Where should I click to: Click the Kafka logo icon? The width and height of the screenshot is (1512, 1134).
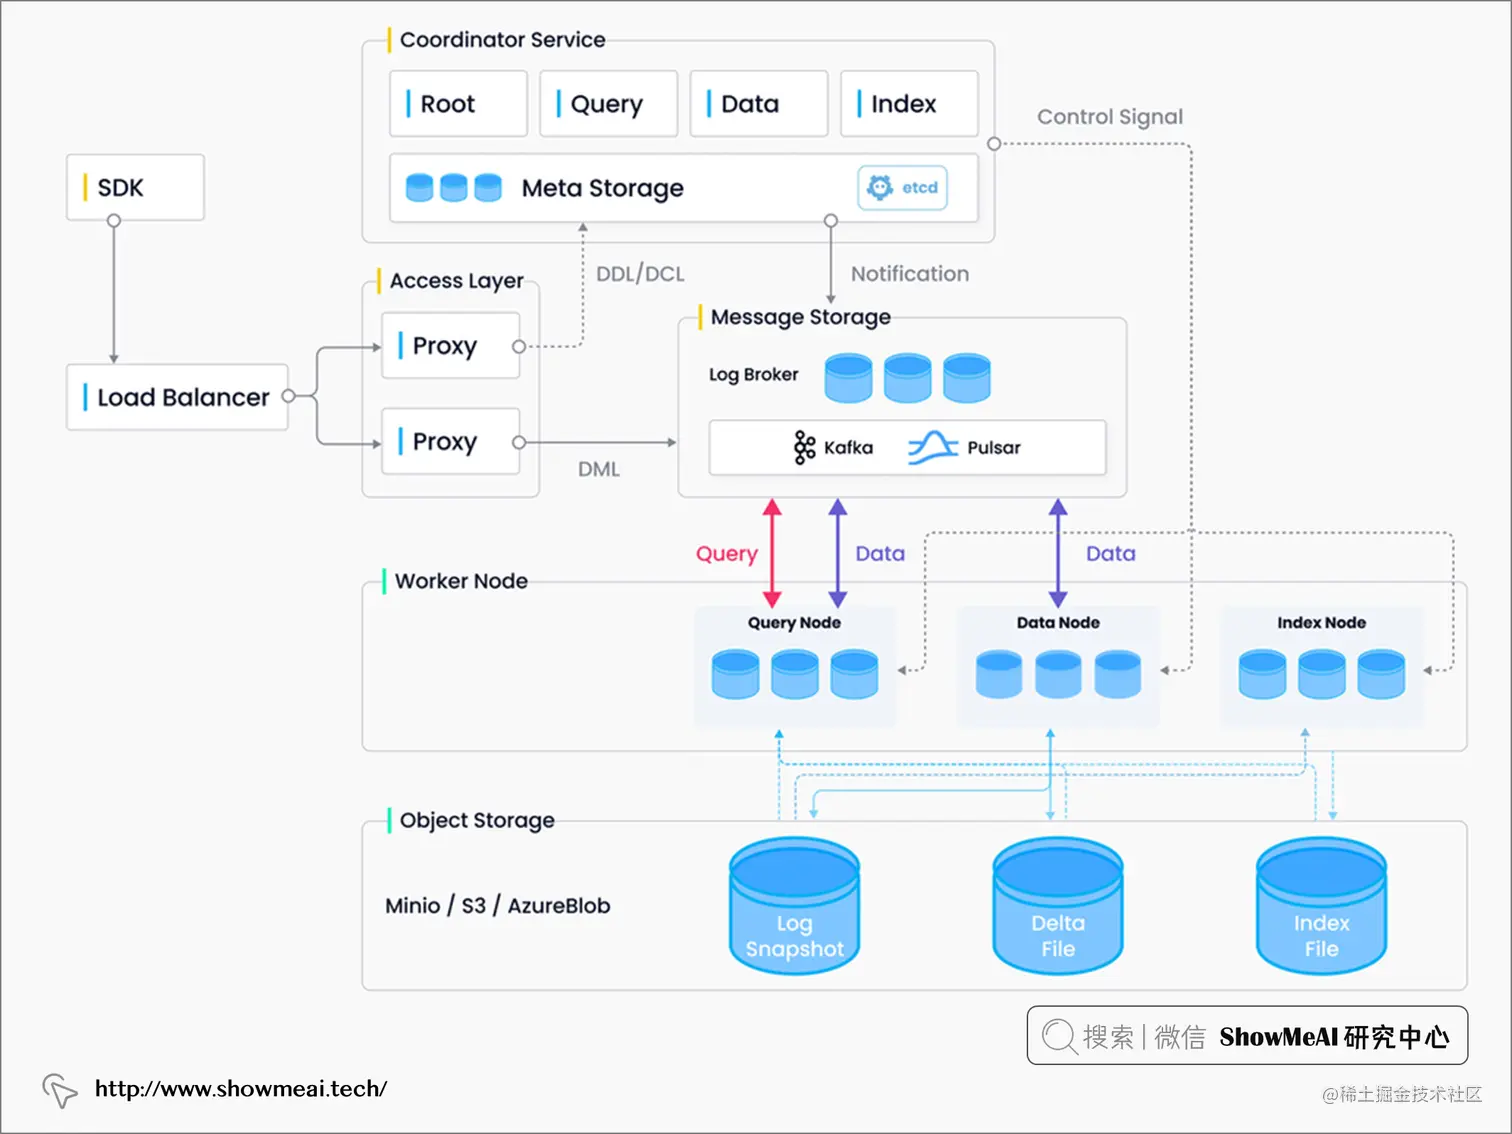(804, 447)
